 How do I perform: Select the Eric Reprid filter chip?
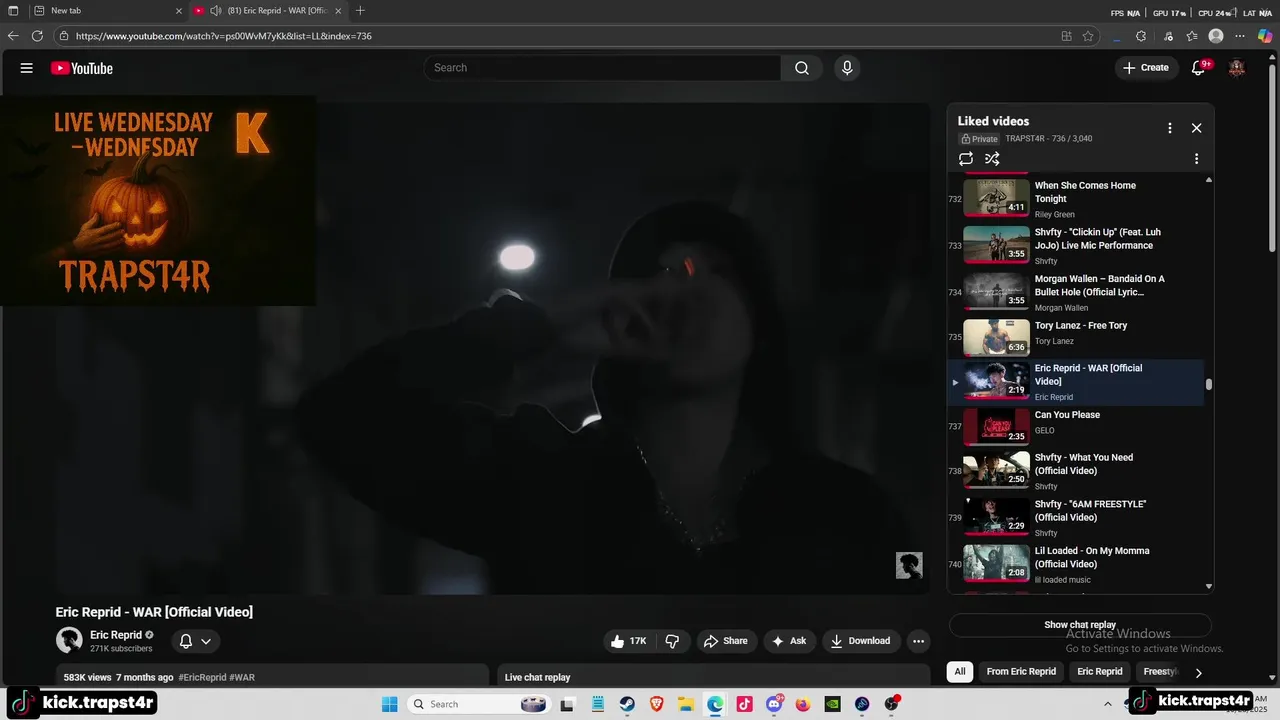point(1100,672)
